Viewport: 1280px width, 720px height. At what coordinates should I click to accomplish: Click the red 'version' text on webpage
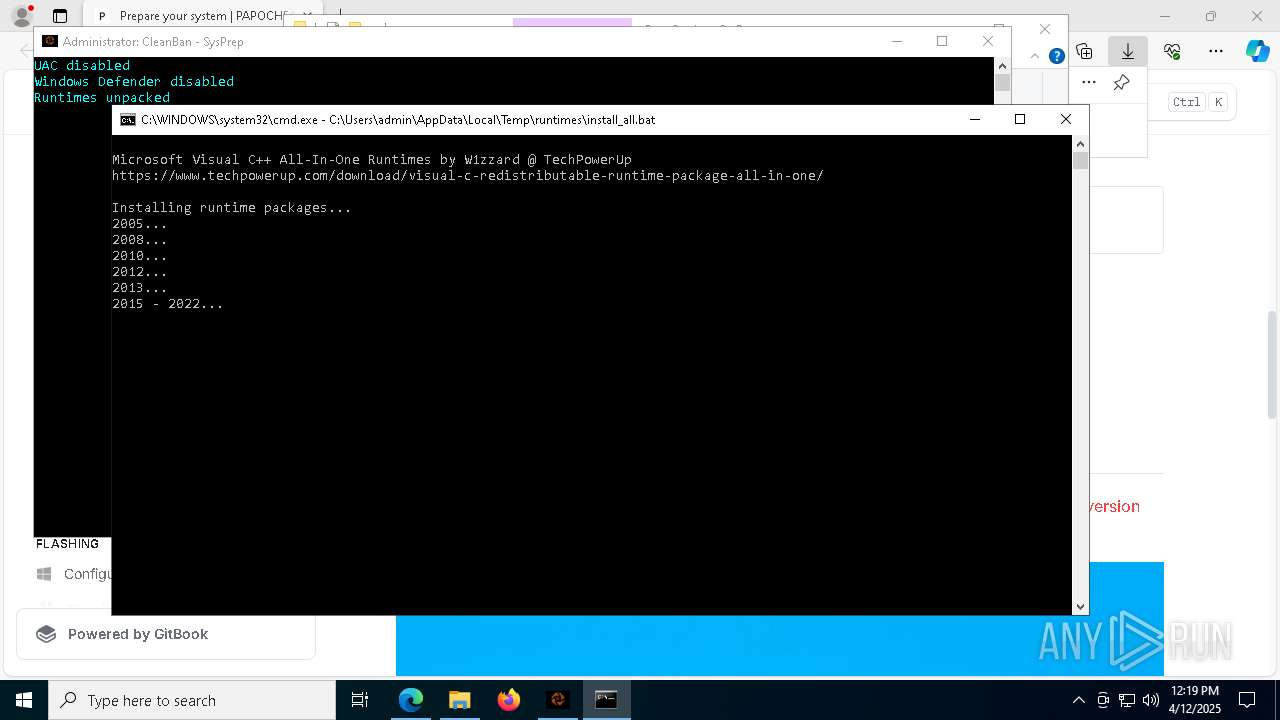[x=1114, y=506]
